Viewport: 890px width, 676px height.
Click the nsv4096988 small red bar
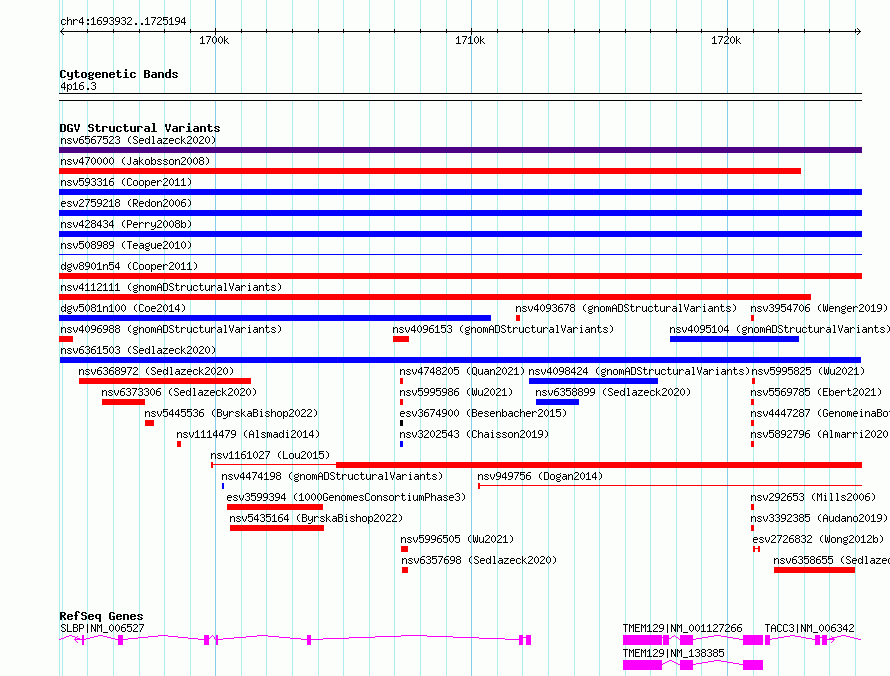[x=66, y=339]
